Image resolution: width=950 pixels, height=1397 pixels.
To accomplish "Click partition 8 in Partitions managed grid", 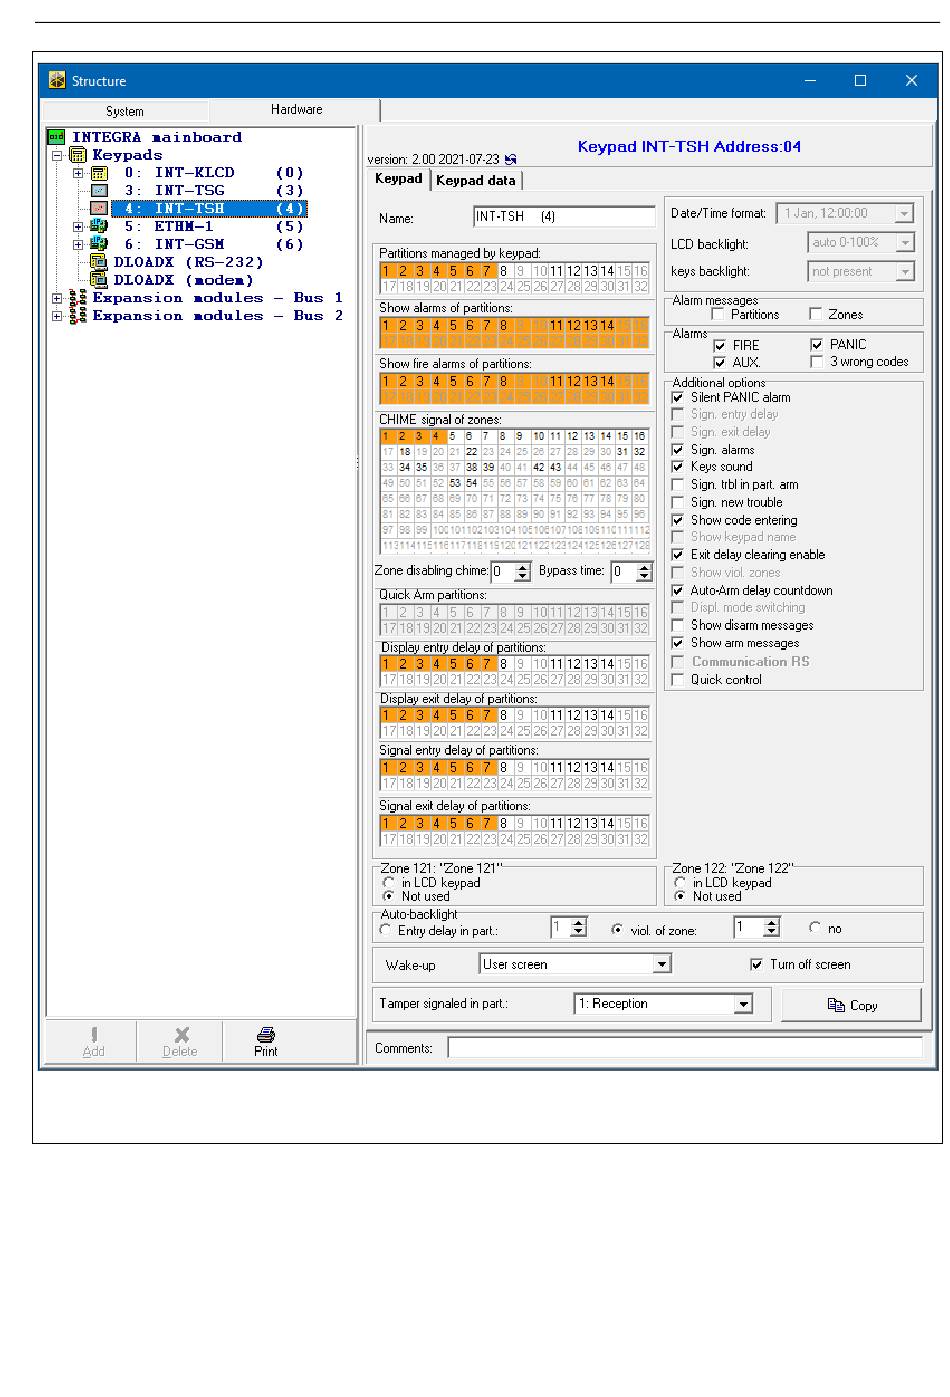I will point(504,271).
